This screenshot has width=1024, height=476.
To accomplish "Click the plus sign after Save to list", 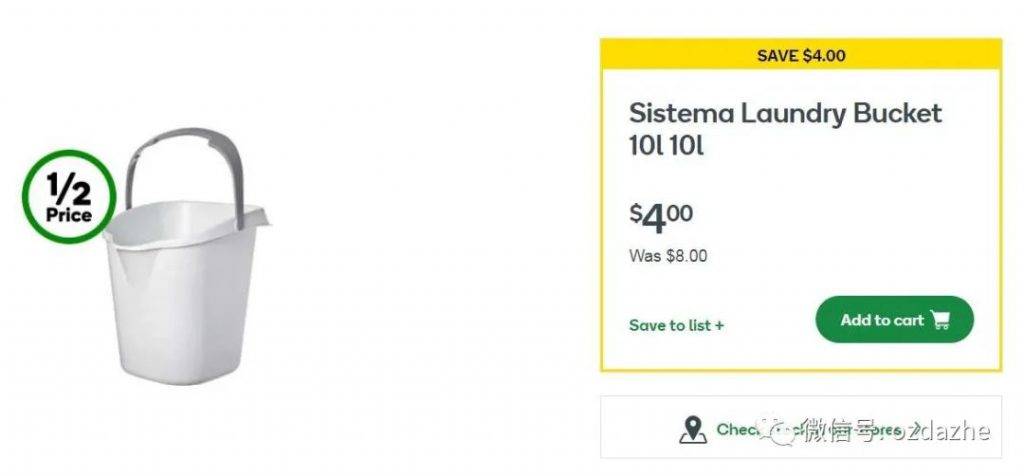I will point(719,325).
